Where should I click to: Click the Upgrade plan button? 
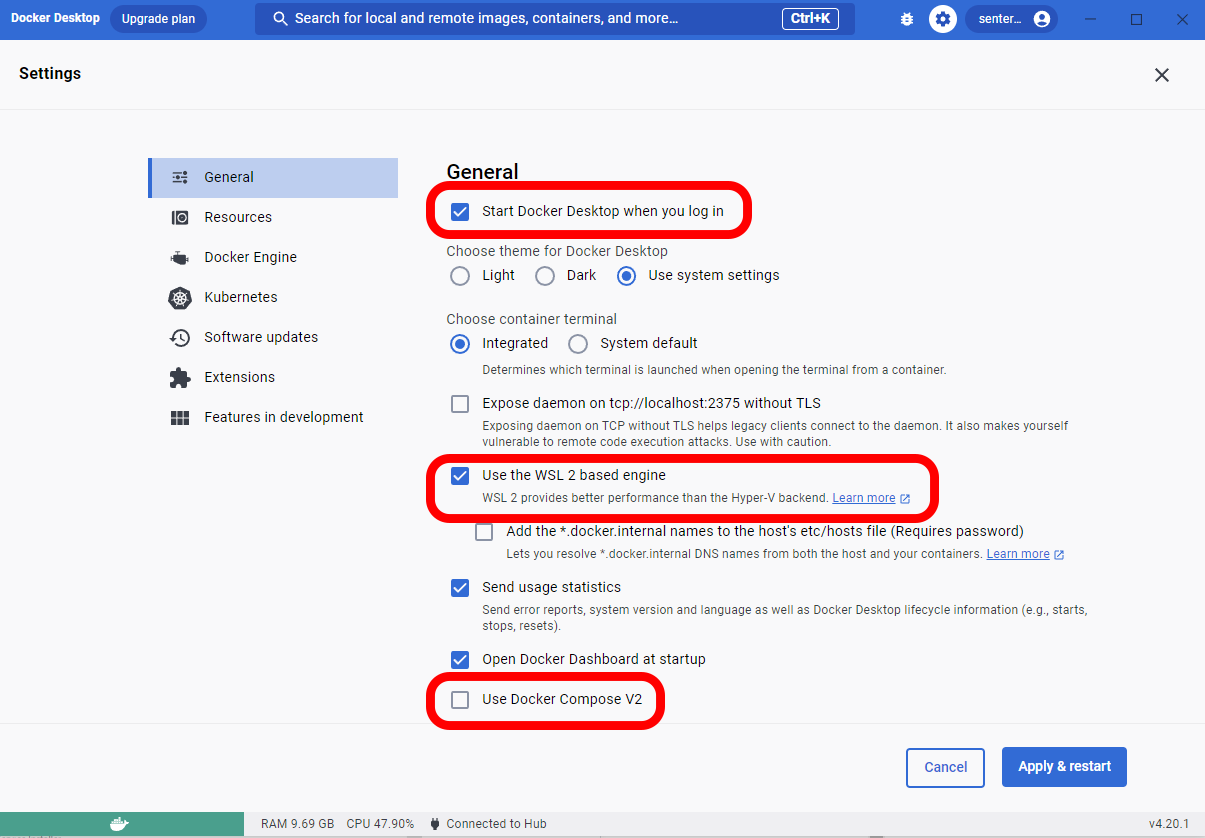158,19
